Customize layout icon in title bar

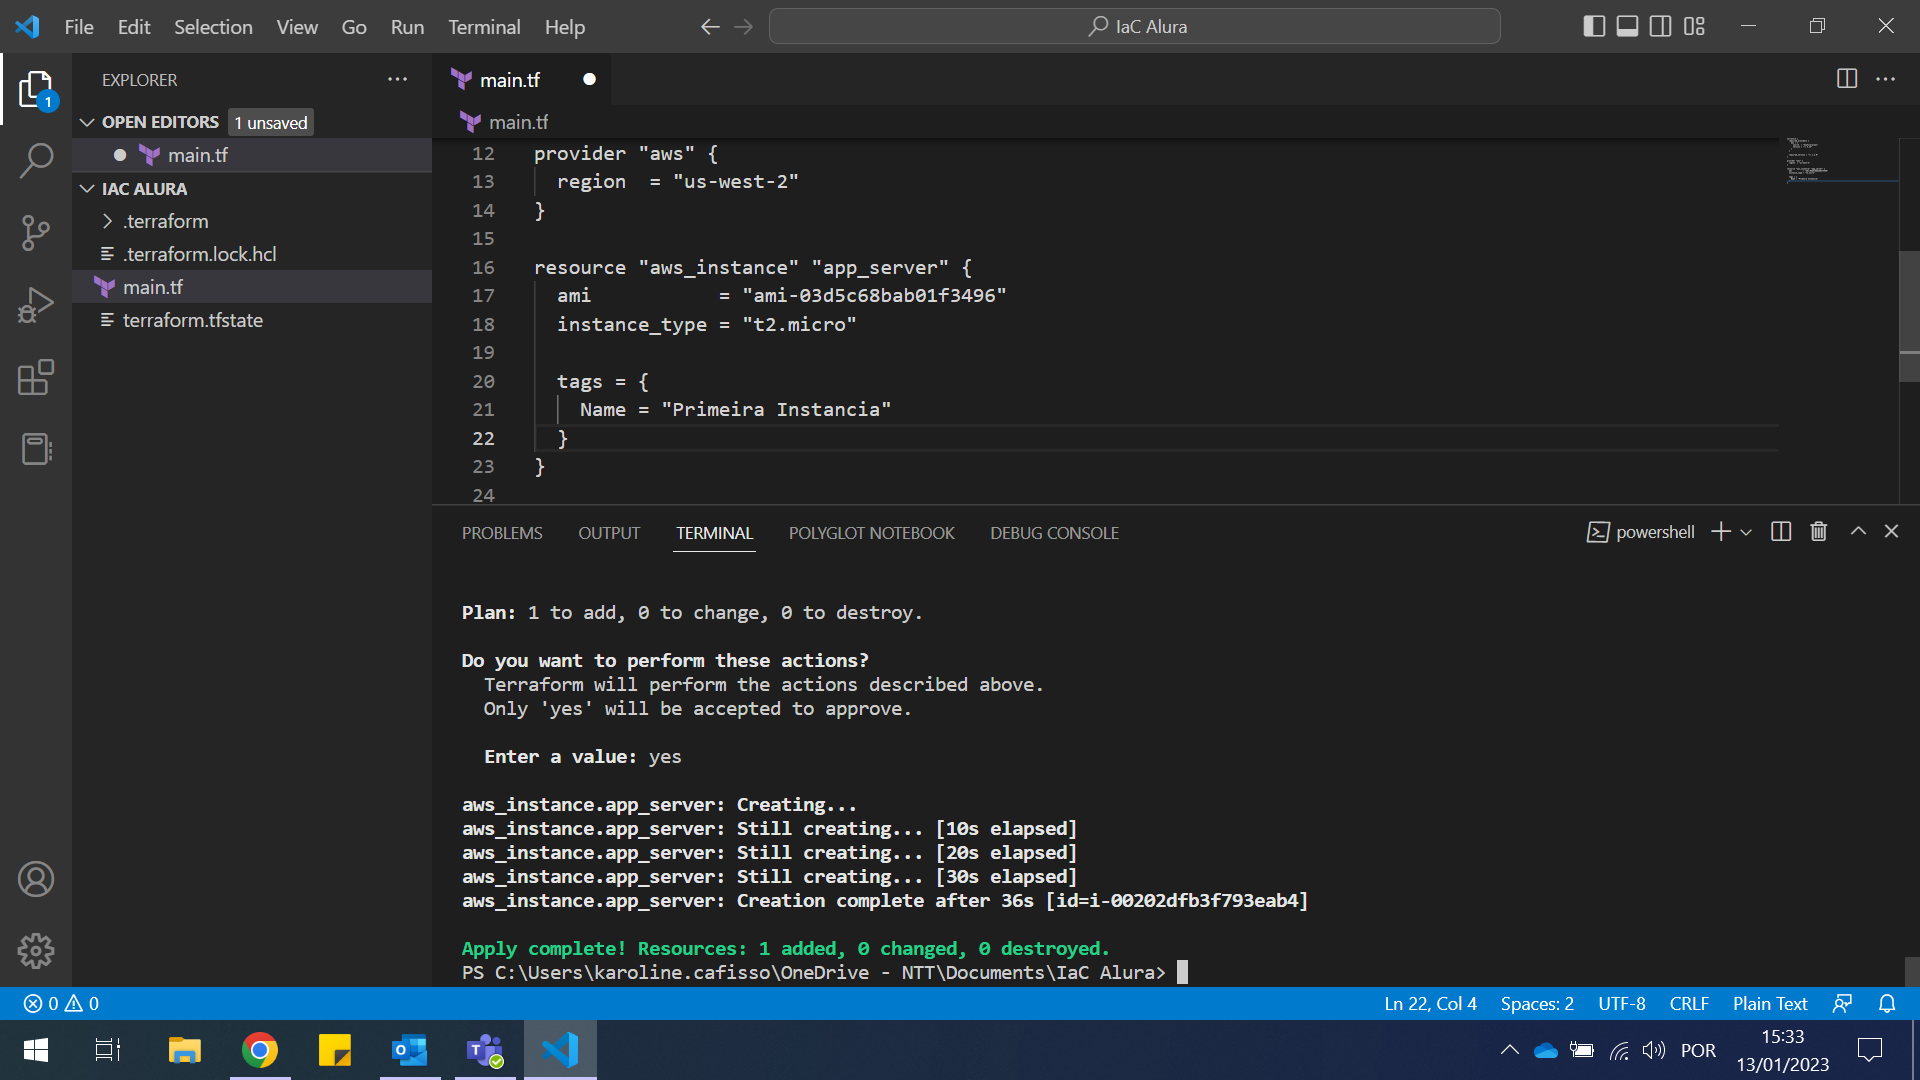click(x=1694, y=26)
